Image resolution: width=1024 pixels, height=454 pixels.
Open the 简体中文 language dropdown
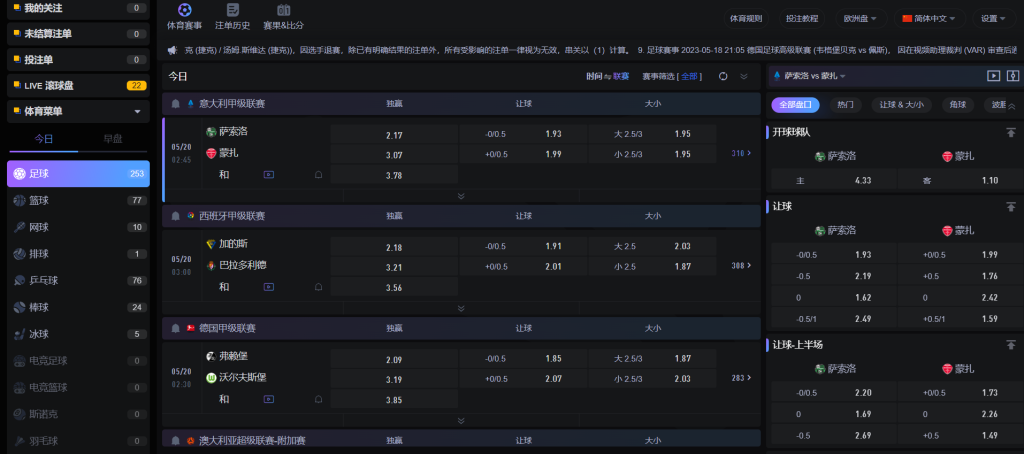pos(929,18)
